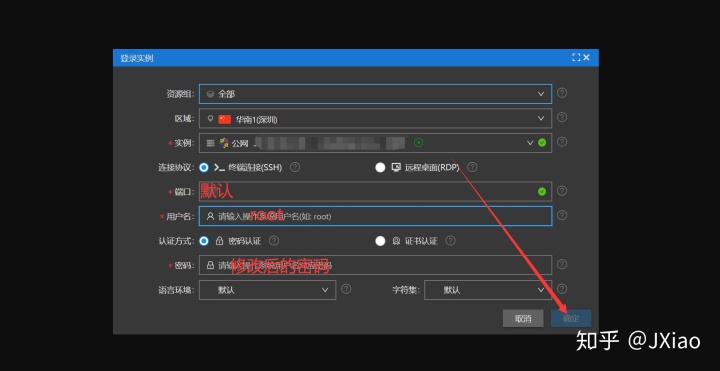Click help icon next to 区域 field
Viewport: 720px width, 371px height.
tap(562, 117)
